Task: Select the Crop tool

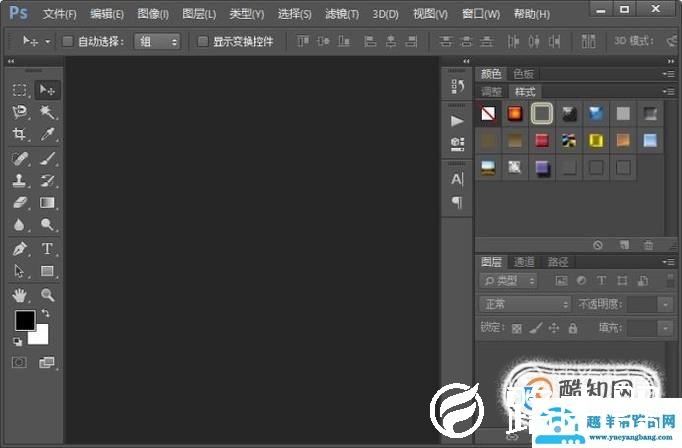Action: tap(20, 134)
